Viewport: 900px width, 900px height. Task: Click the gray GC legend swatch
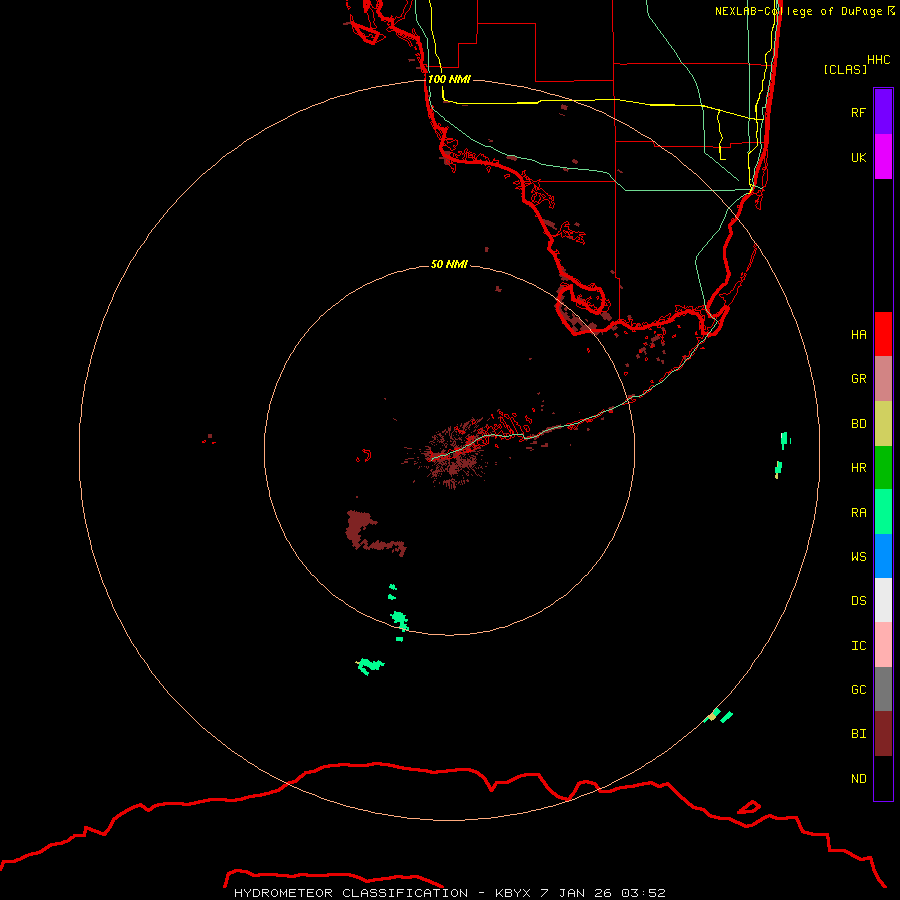pos(883,689)
